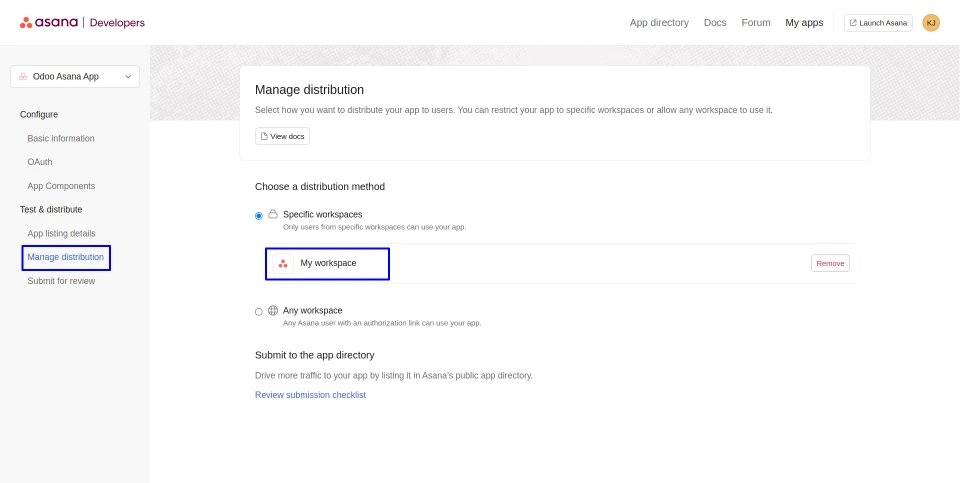The image size is (960, 483).
Task: Expand the Odoo Asana App dropdown
Action: [127, 76]
